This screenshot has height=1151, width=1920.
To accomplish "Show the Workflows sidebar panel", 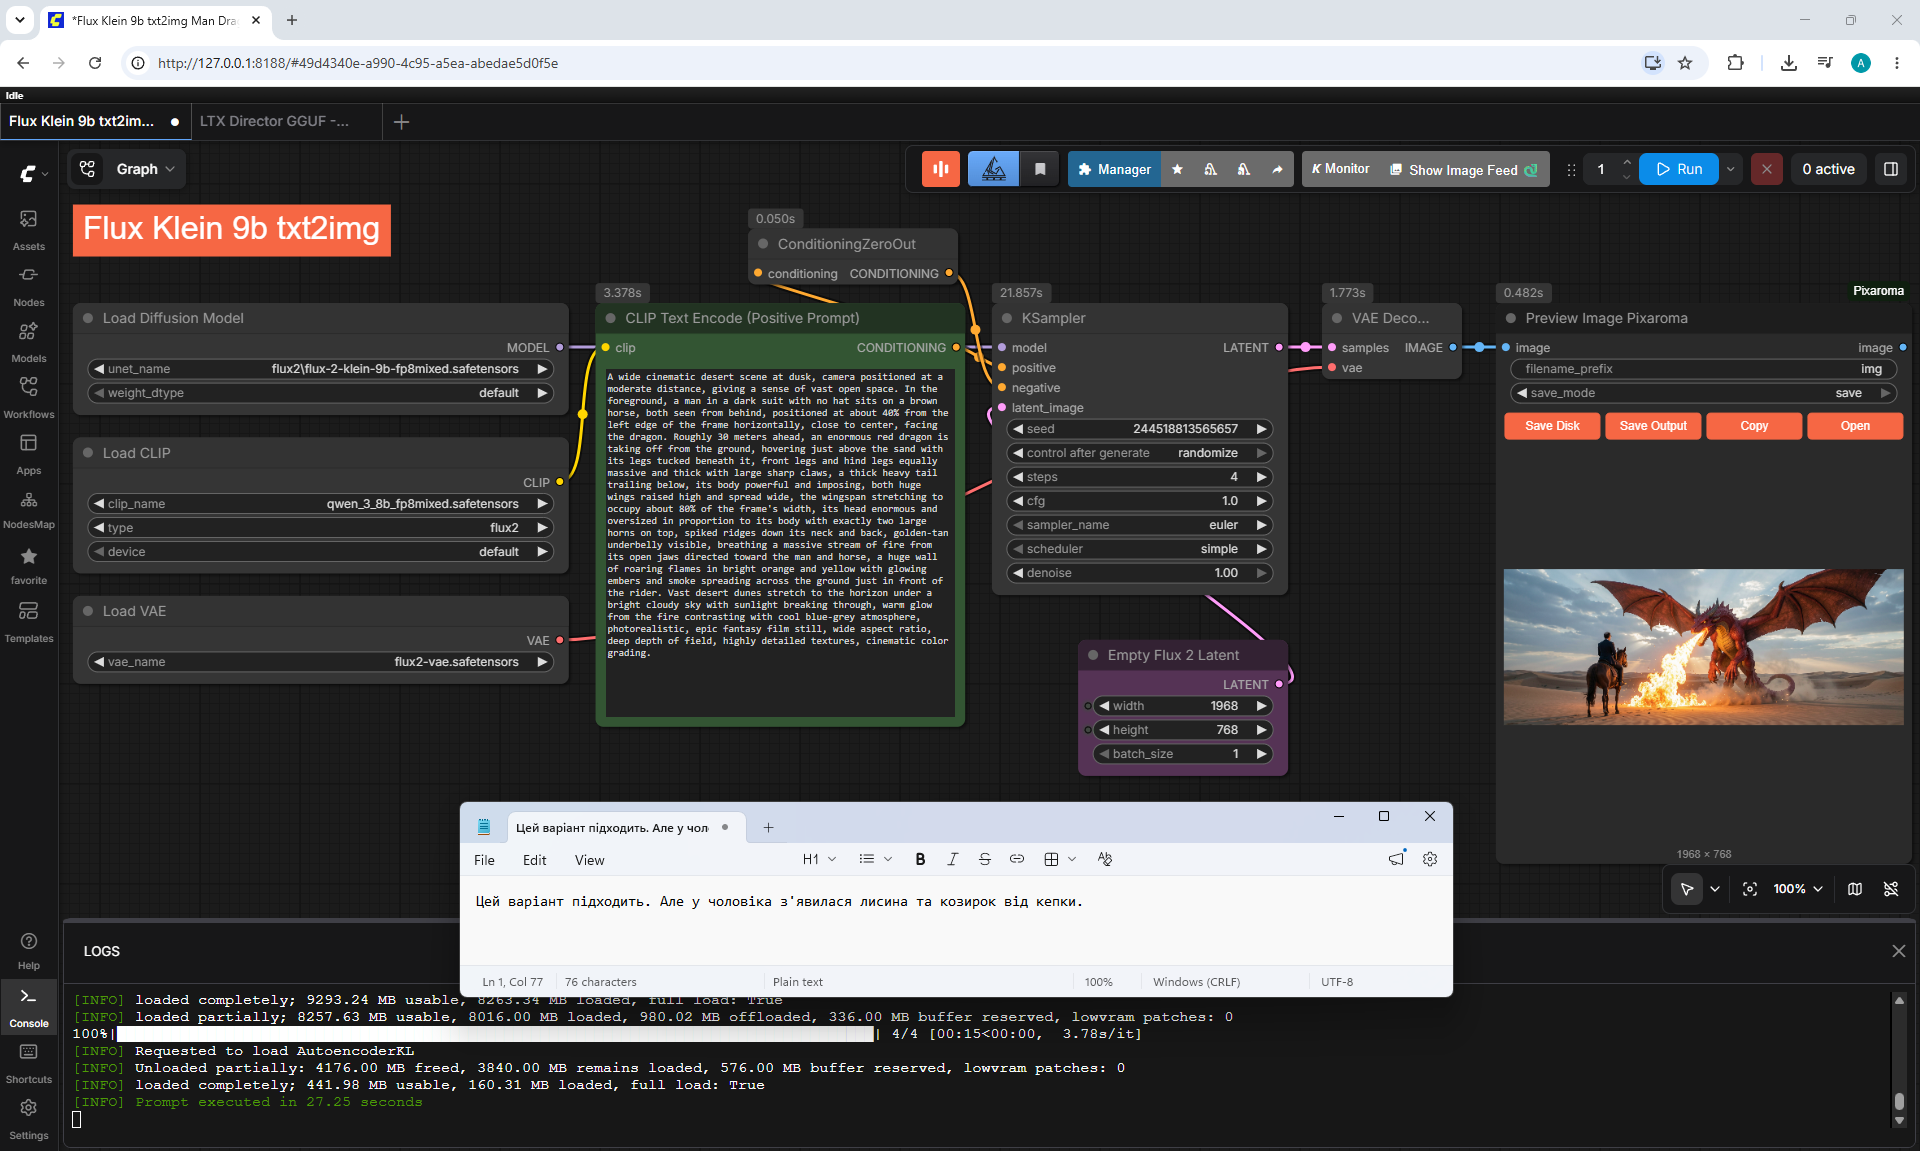I will coord(29,397).
